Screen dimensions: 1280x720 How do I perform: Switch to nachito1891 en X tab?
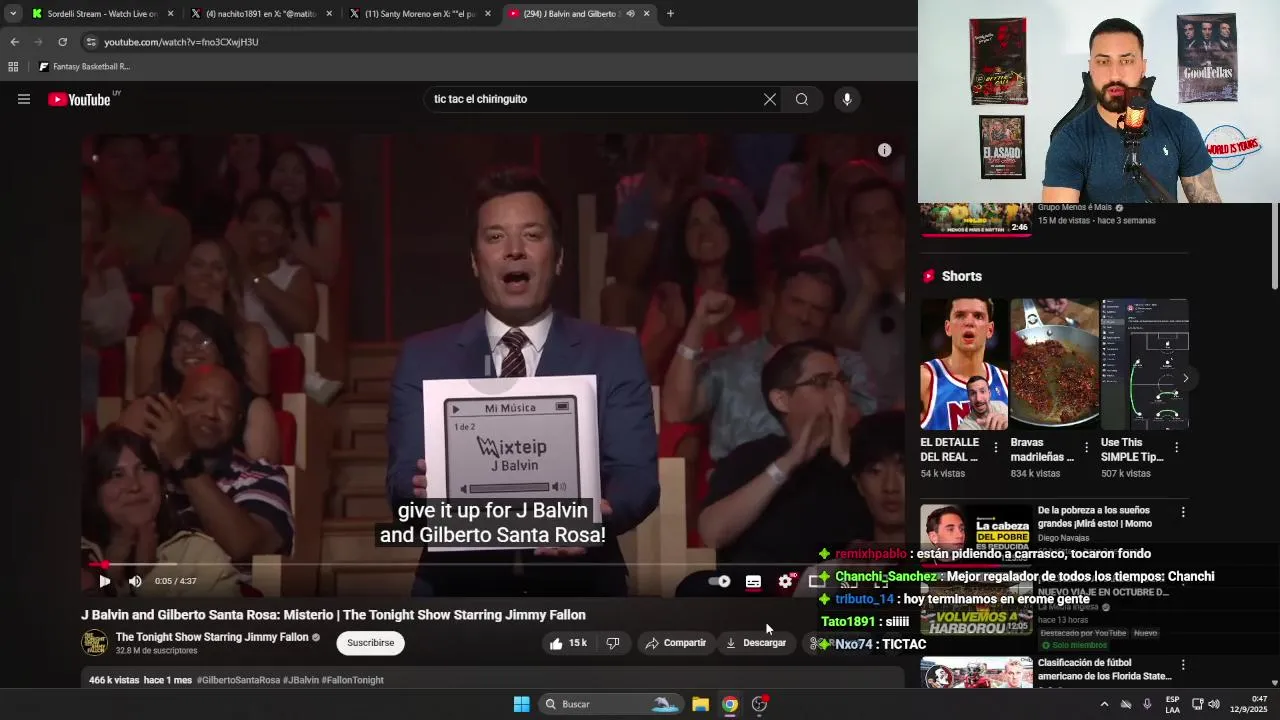[x=260, y=14]
